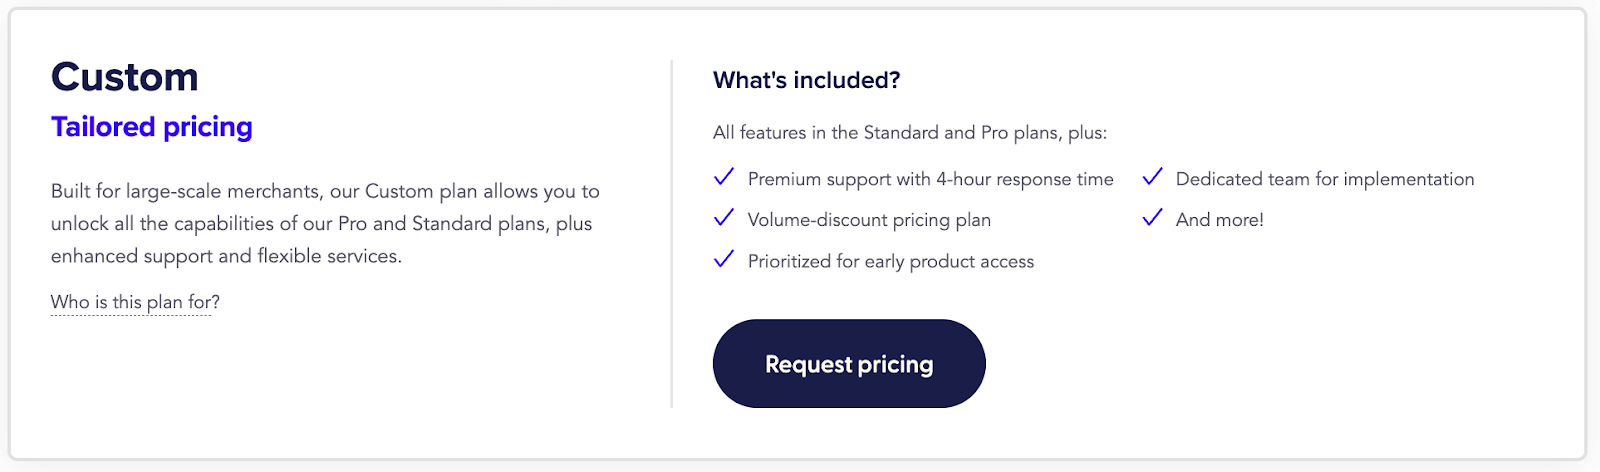1600x472 pixels.
Task: Click the 'Built for large-scale merchants' description line
Action: pyautogui.click(x=325, y=191)
